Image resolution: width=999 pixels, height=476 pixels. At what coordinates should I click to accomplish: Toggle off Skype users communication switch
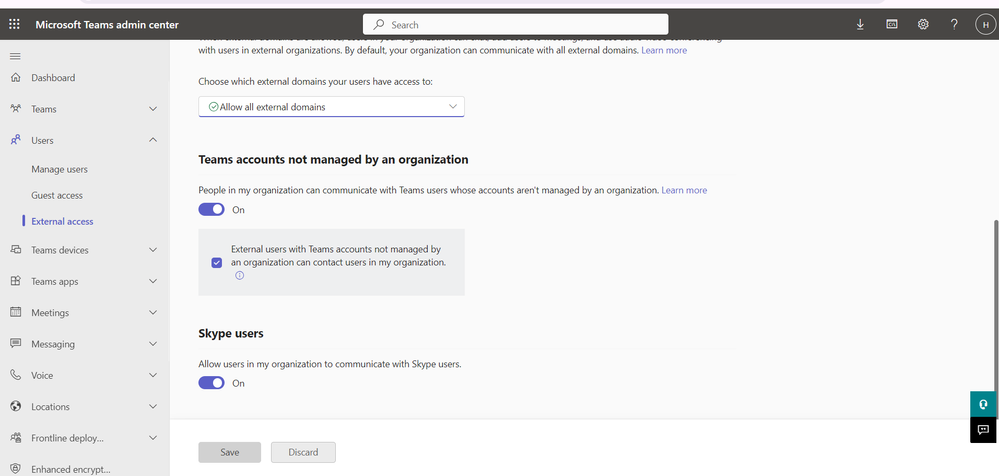(x=212, y=383)
